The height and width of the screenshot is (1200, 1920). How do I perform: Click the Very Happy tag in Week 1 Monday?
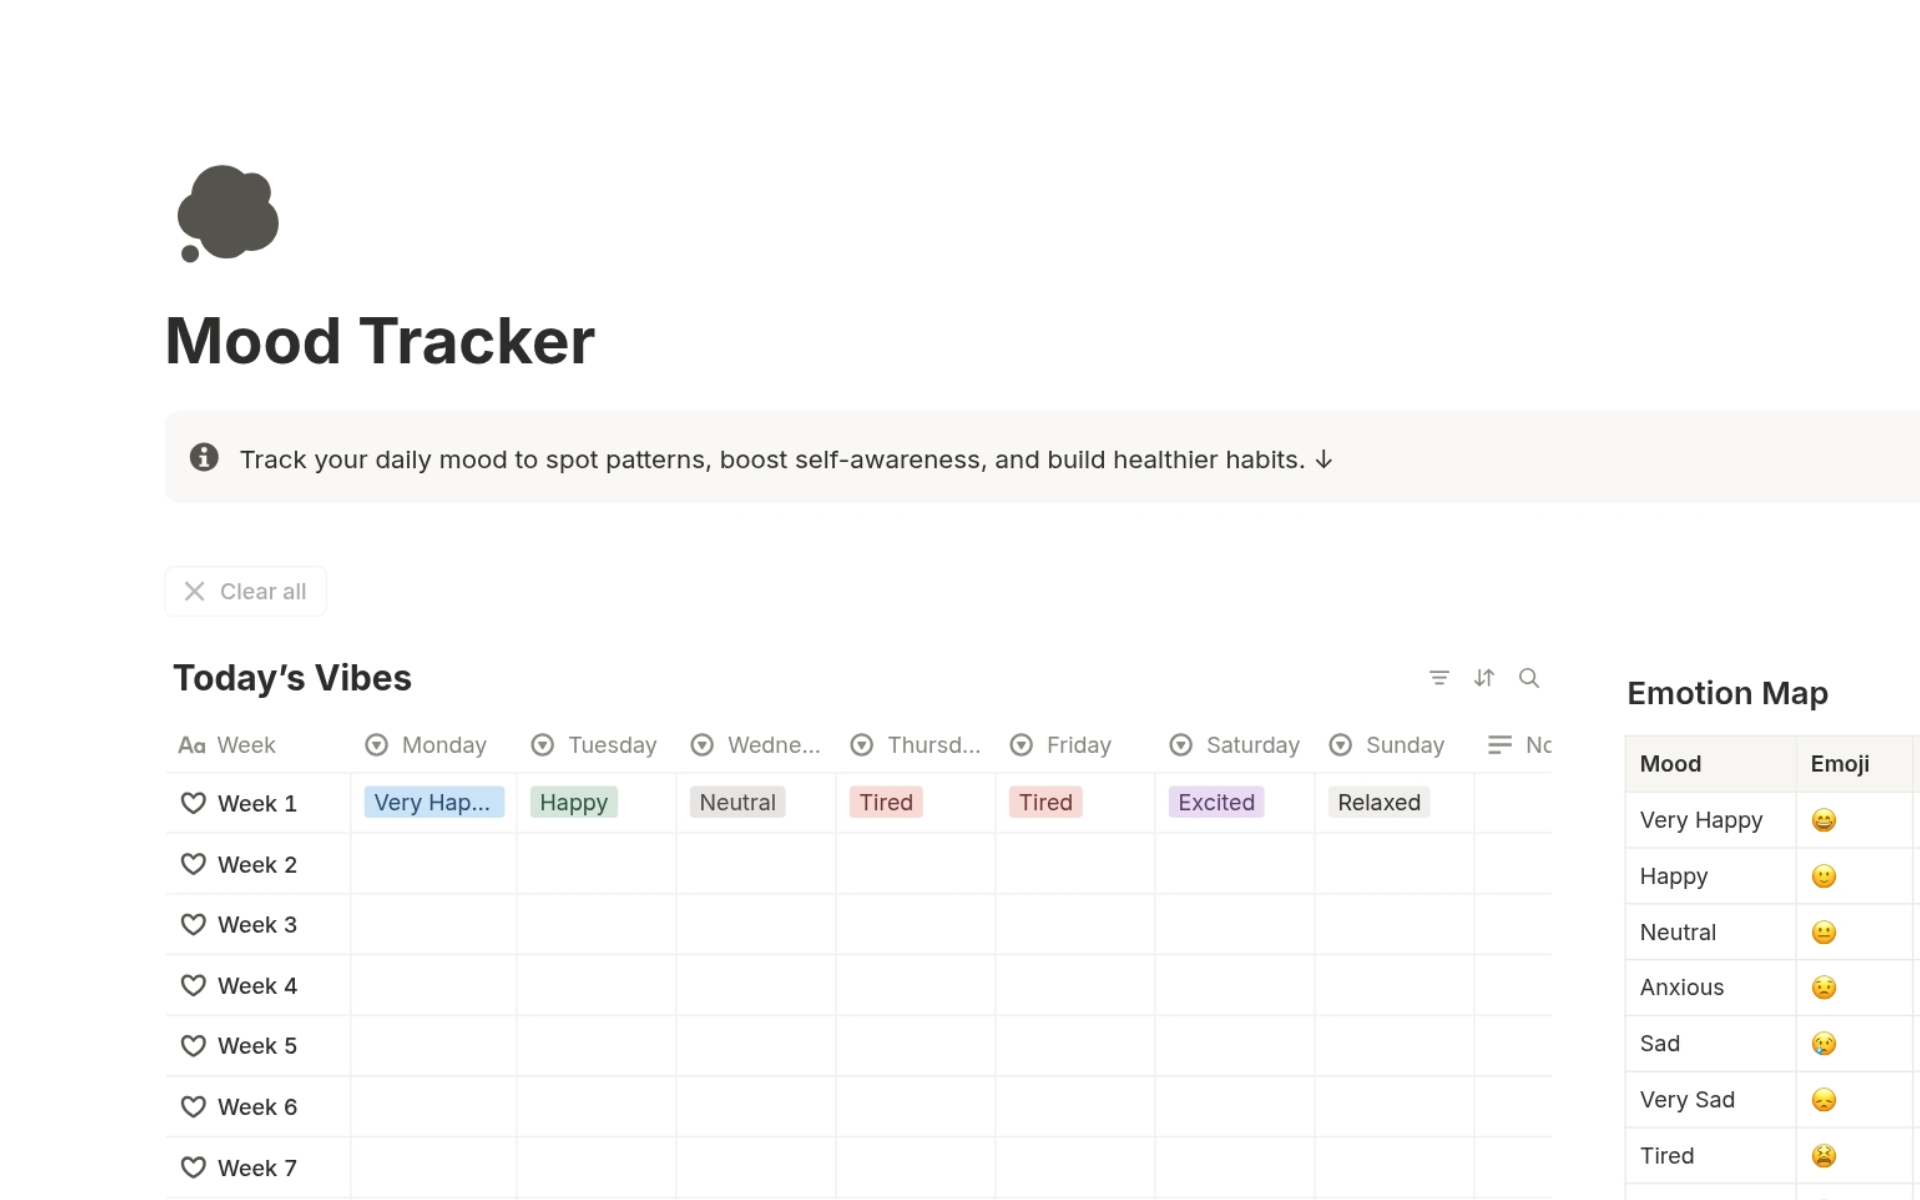(x=434, y=801)
